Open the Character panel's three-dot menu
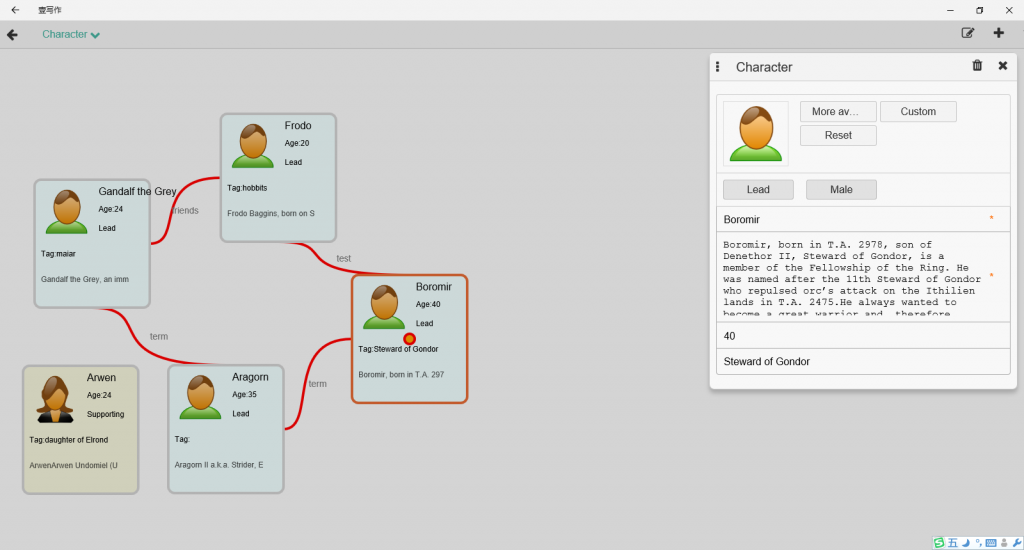 click(x=718, y=67)
